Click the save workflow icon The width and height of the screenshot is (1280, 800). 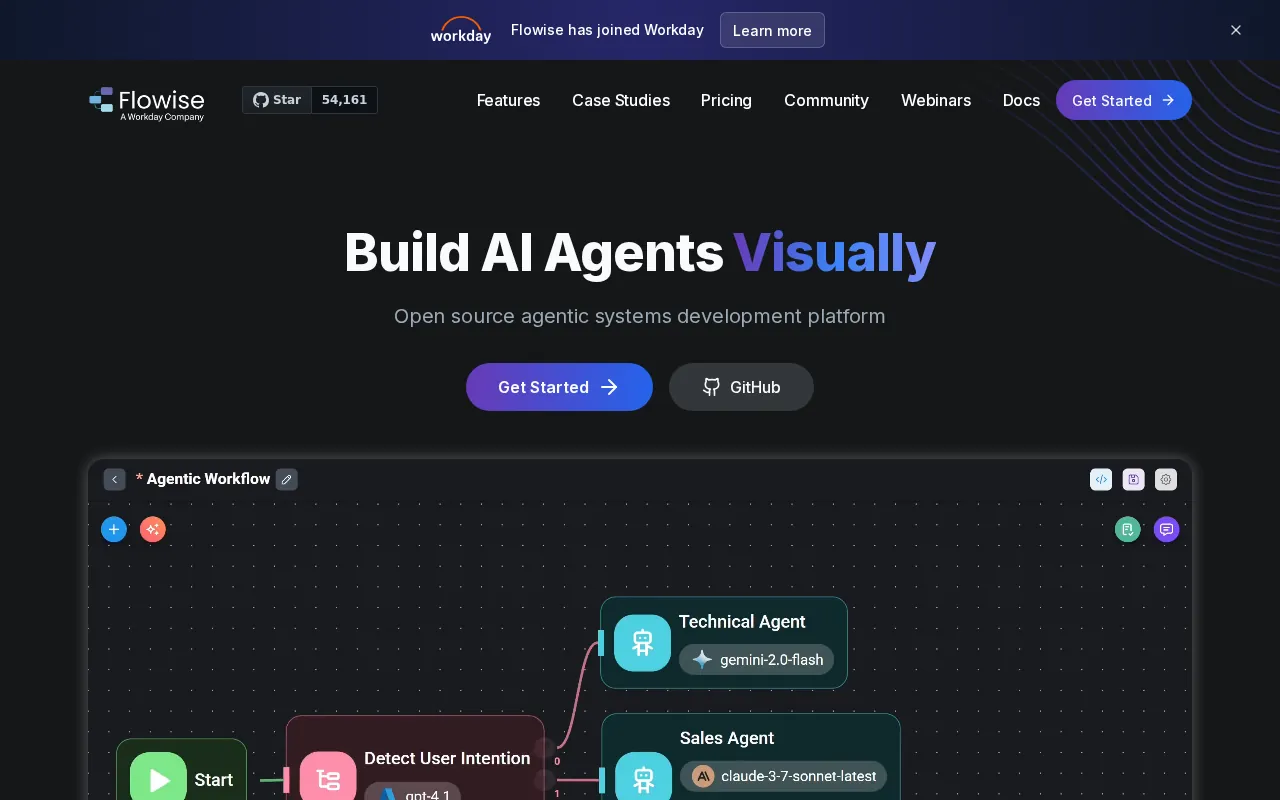(x=1133, y=479)
